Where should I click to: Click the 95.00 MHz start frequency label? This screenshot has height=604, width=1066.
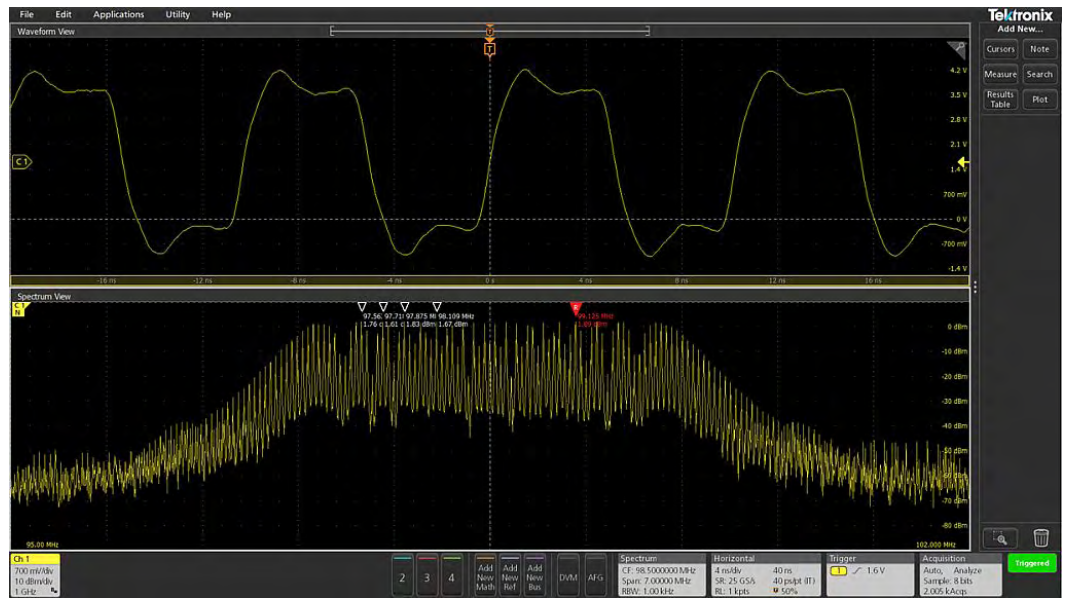pos(42,545)
